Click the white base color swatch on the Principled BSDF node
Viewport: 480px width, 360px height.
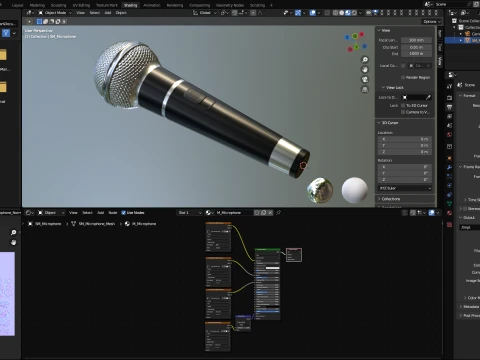coord(272,268)
